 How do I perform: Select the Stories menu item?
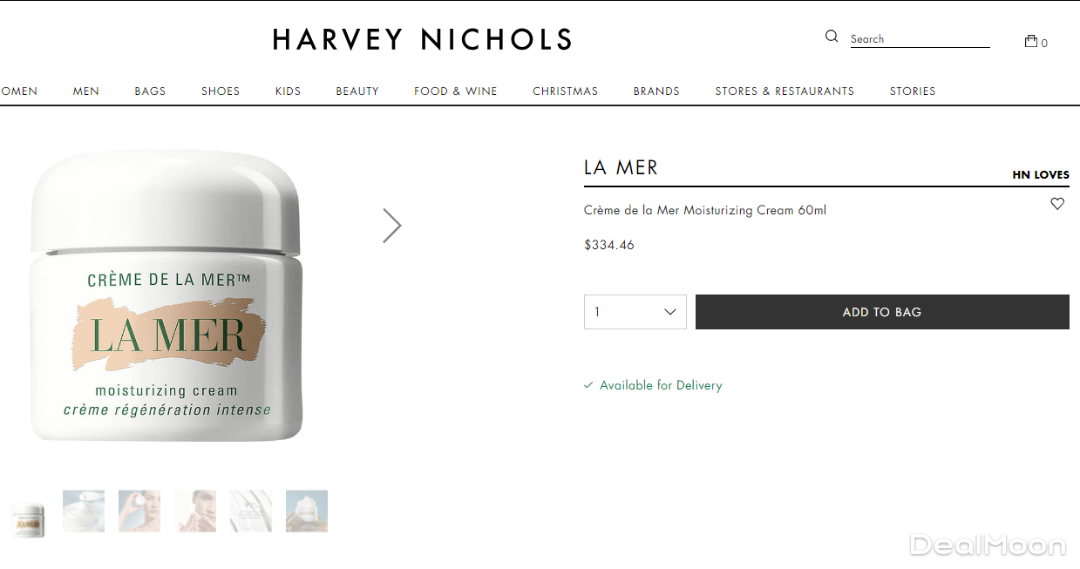(x=912, y=91)
